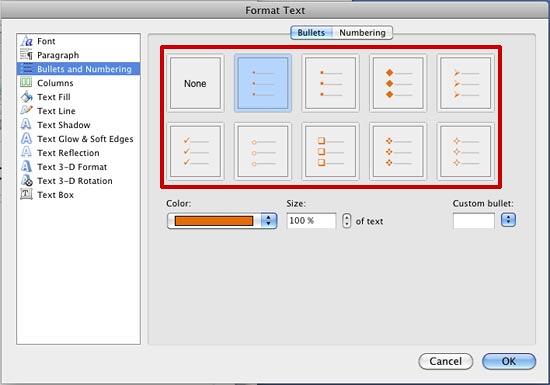
Task: Choose the hollow circle bullet style
Action: (x=263, y=151)
